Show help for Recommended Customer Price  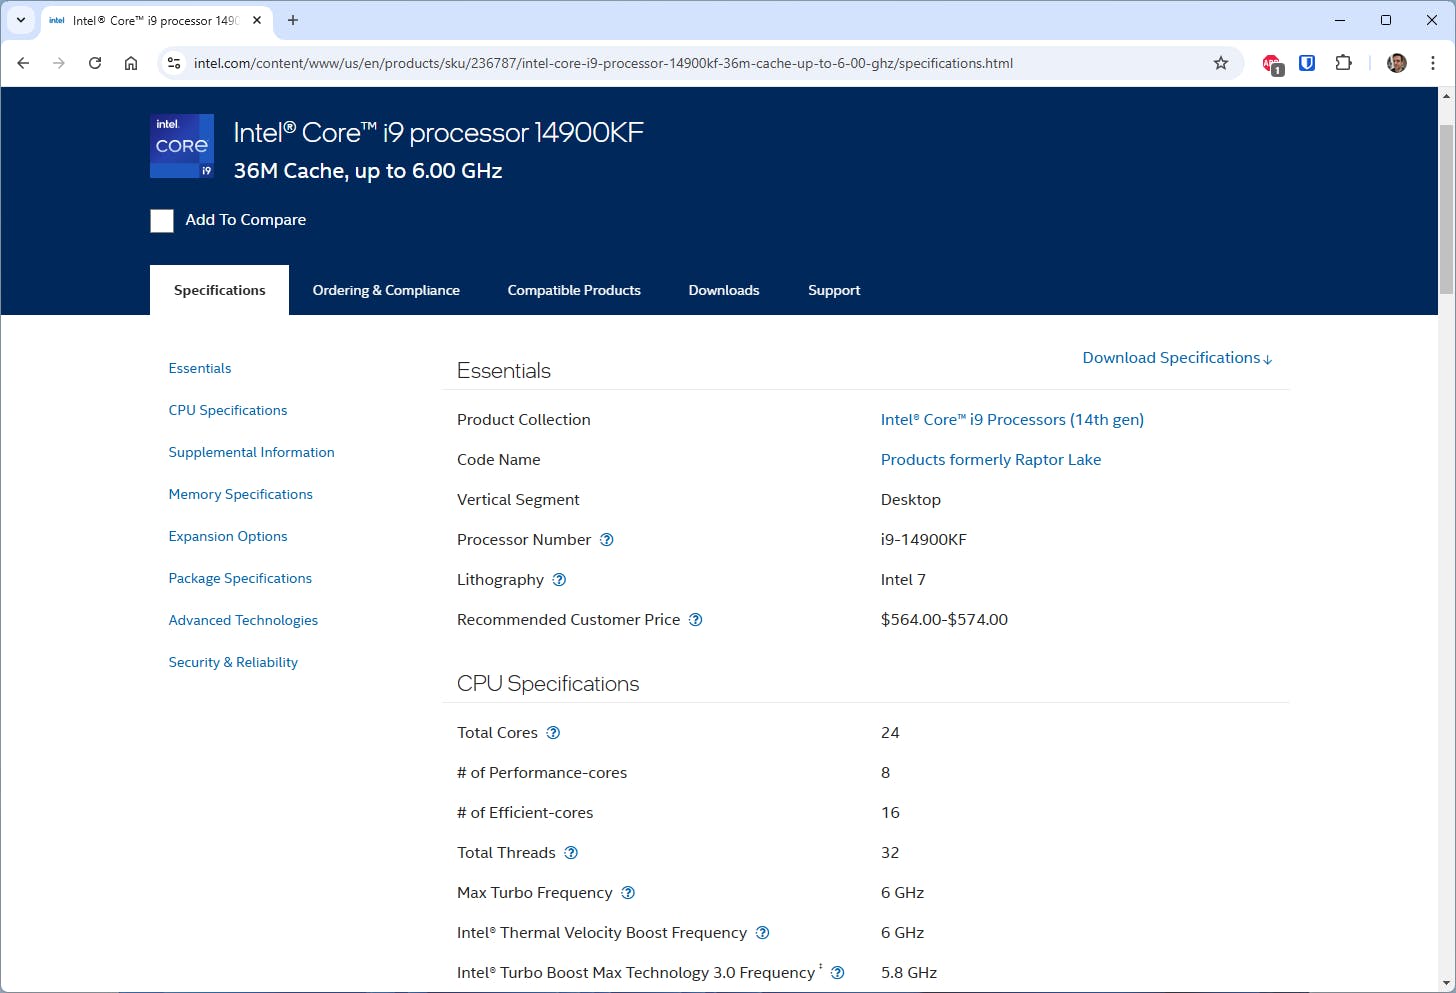[696, 620]
